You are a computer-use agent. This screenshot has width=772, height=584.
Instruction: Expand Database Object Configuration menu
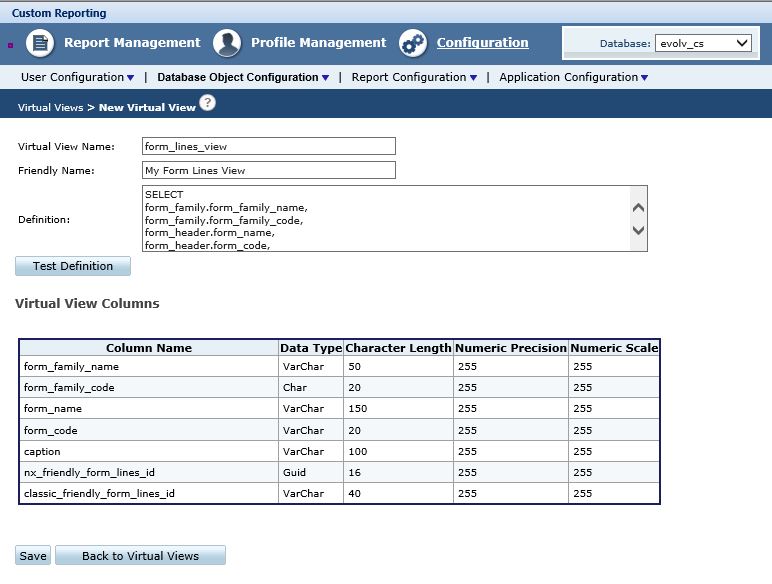point(243,77)
